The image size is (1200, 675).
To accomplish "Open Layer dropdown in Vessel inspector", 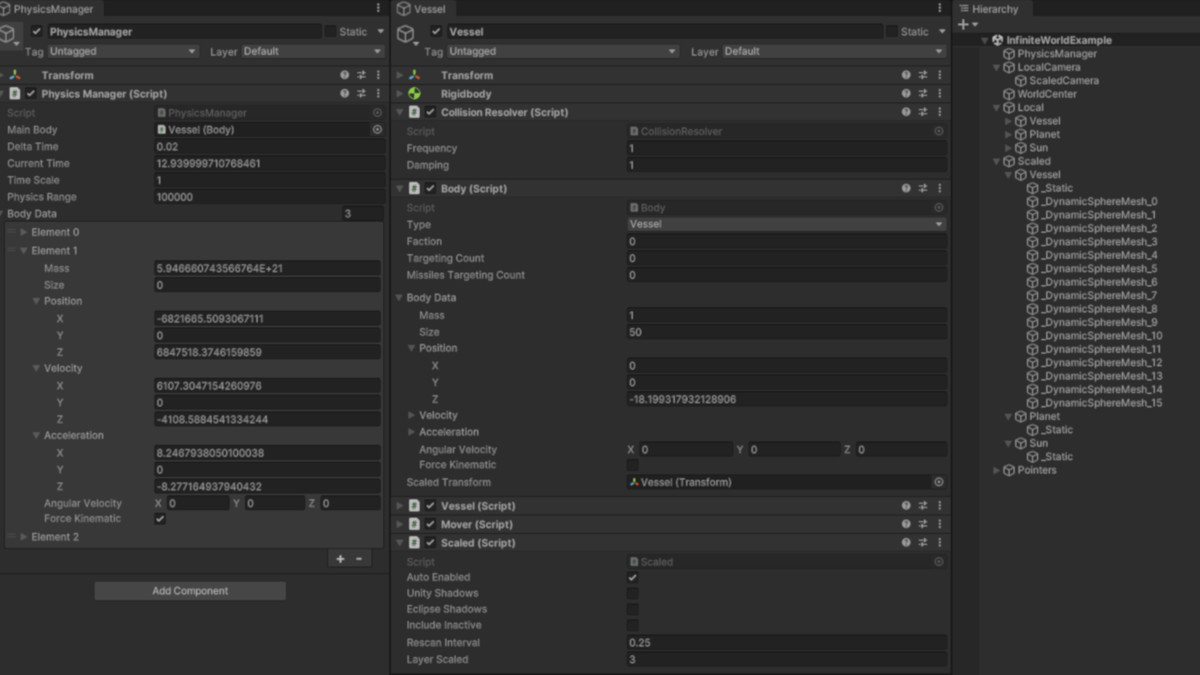I will [x=832, y=51].
